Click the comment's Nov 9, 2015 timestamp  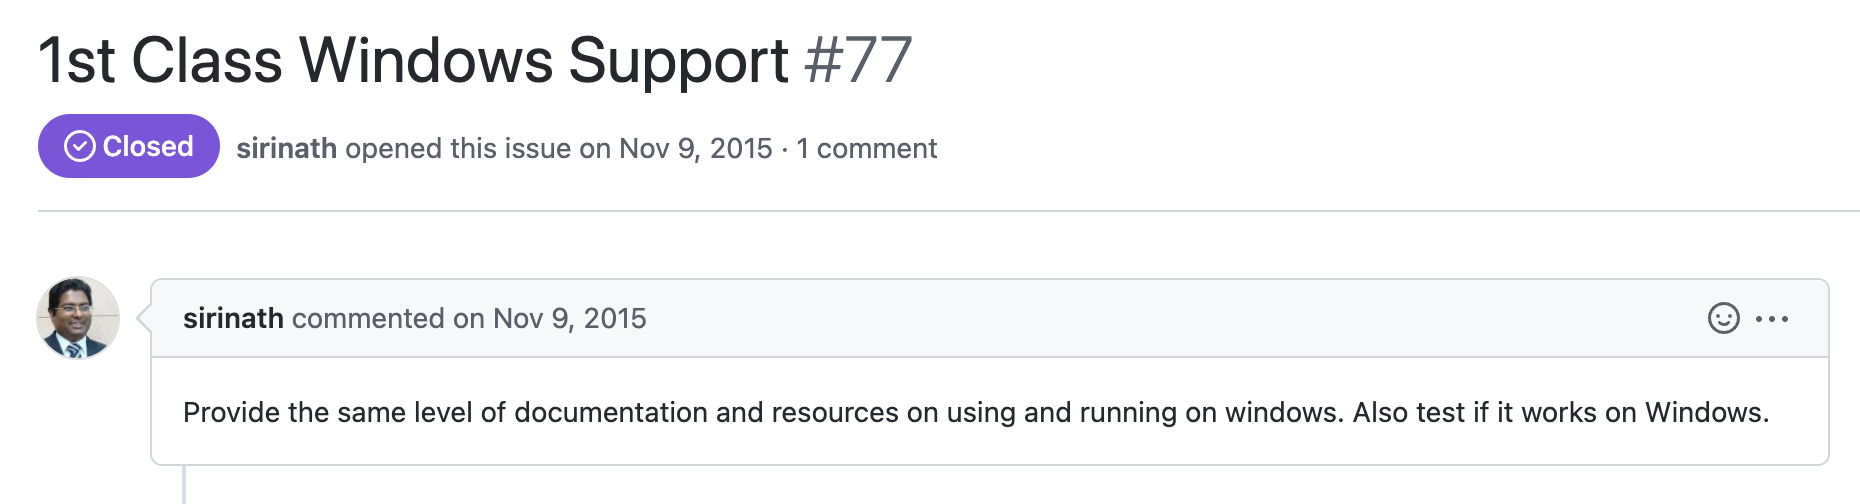570,318
